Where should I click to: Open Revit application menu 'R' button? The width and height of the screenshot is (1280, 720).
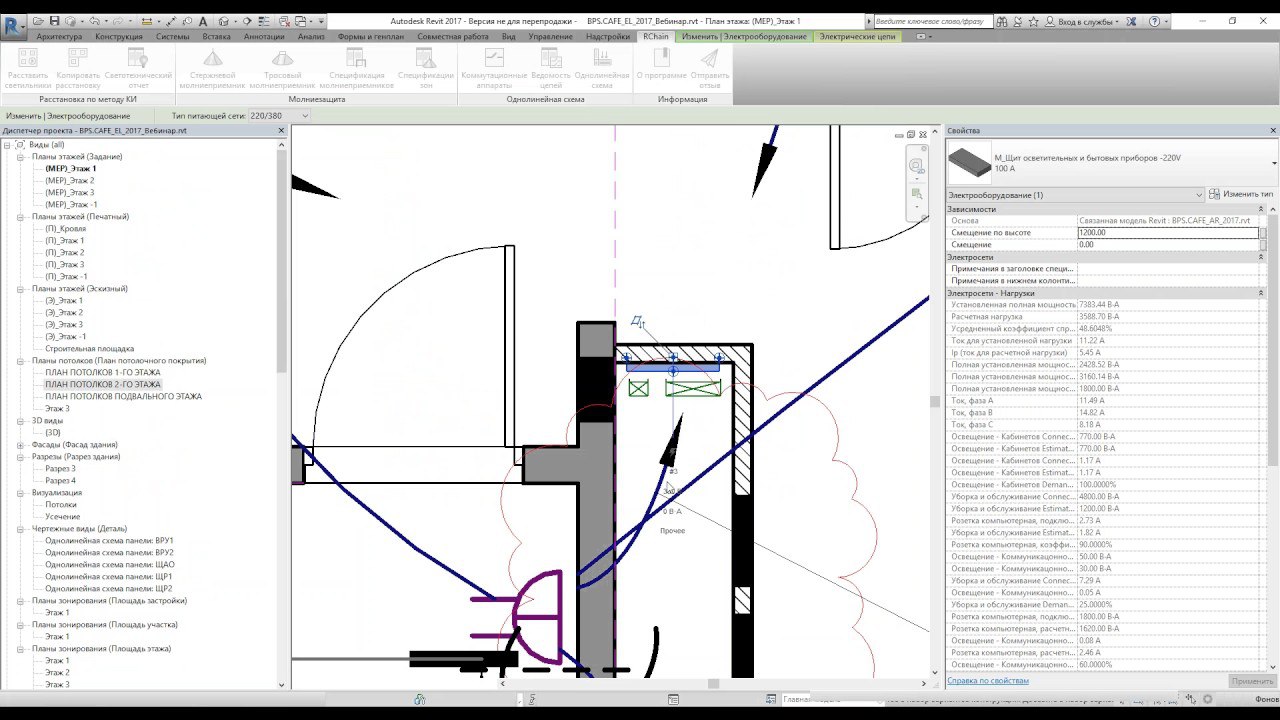point(14,25)
